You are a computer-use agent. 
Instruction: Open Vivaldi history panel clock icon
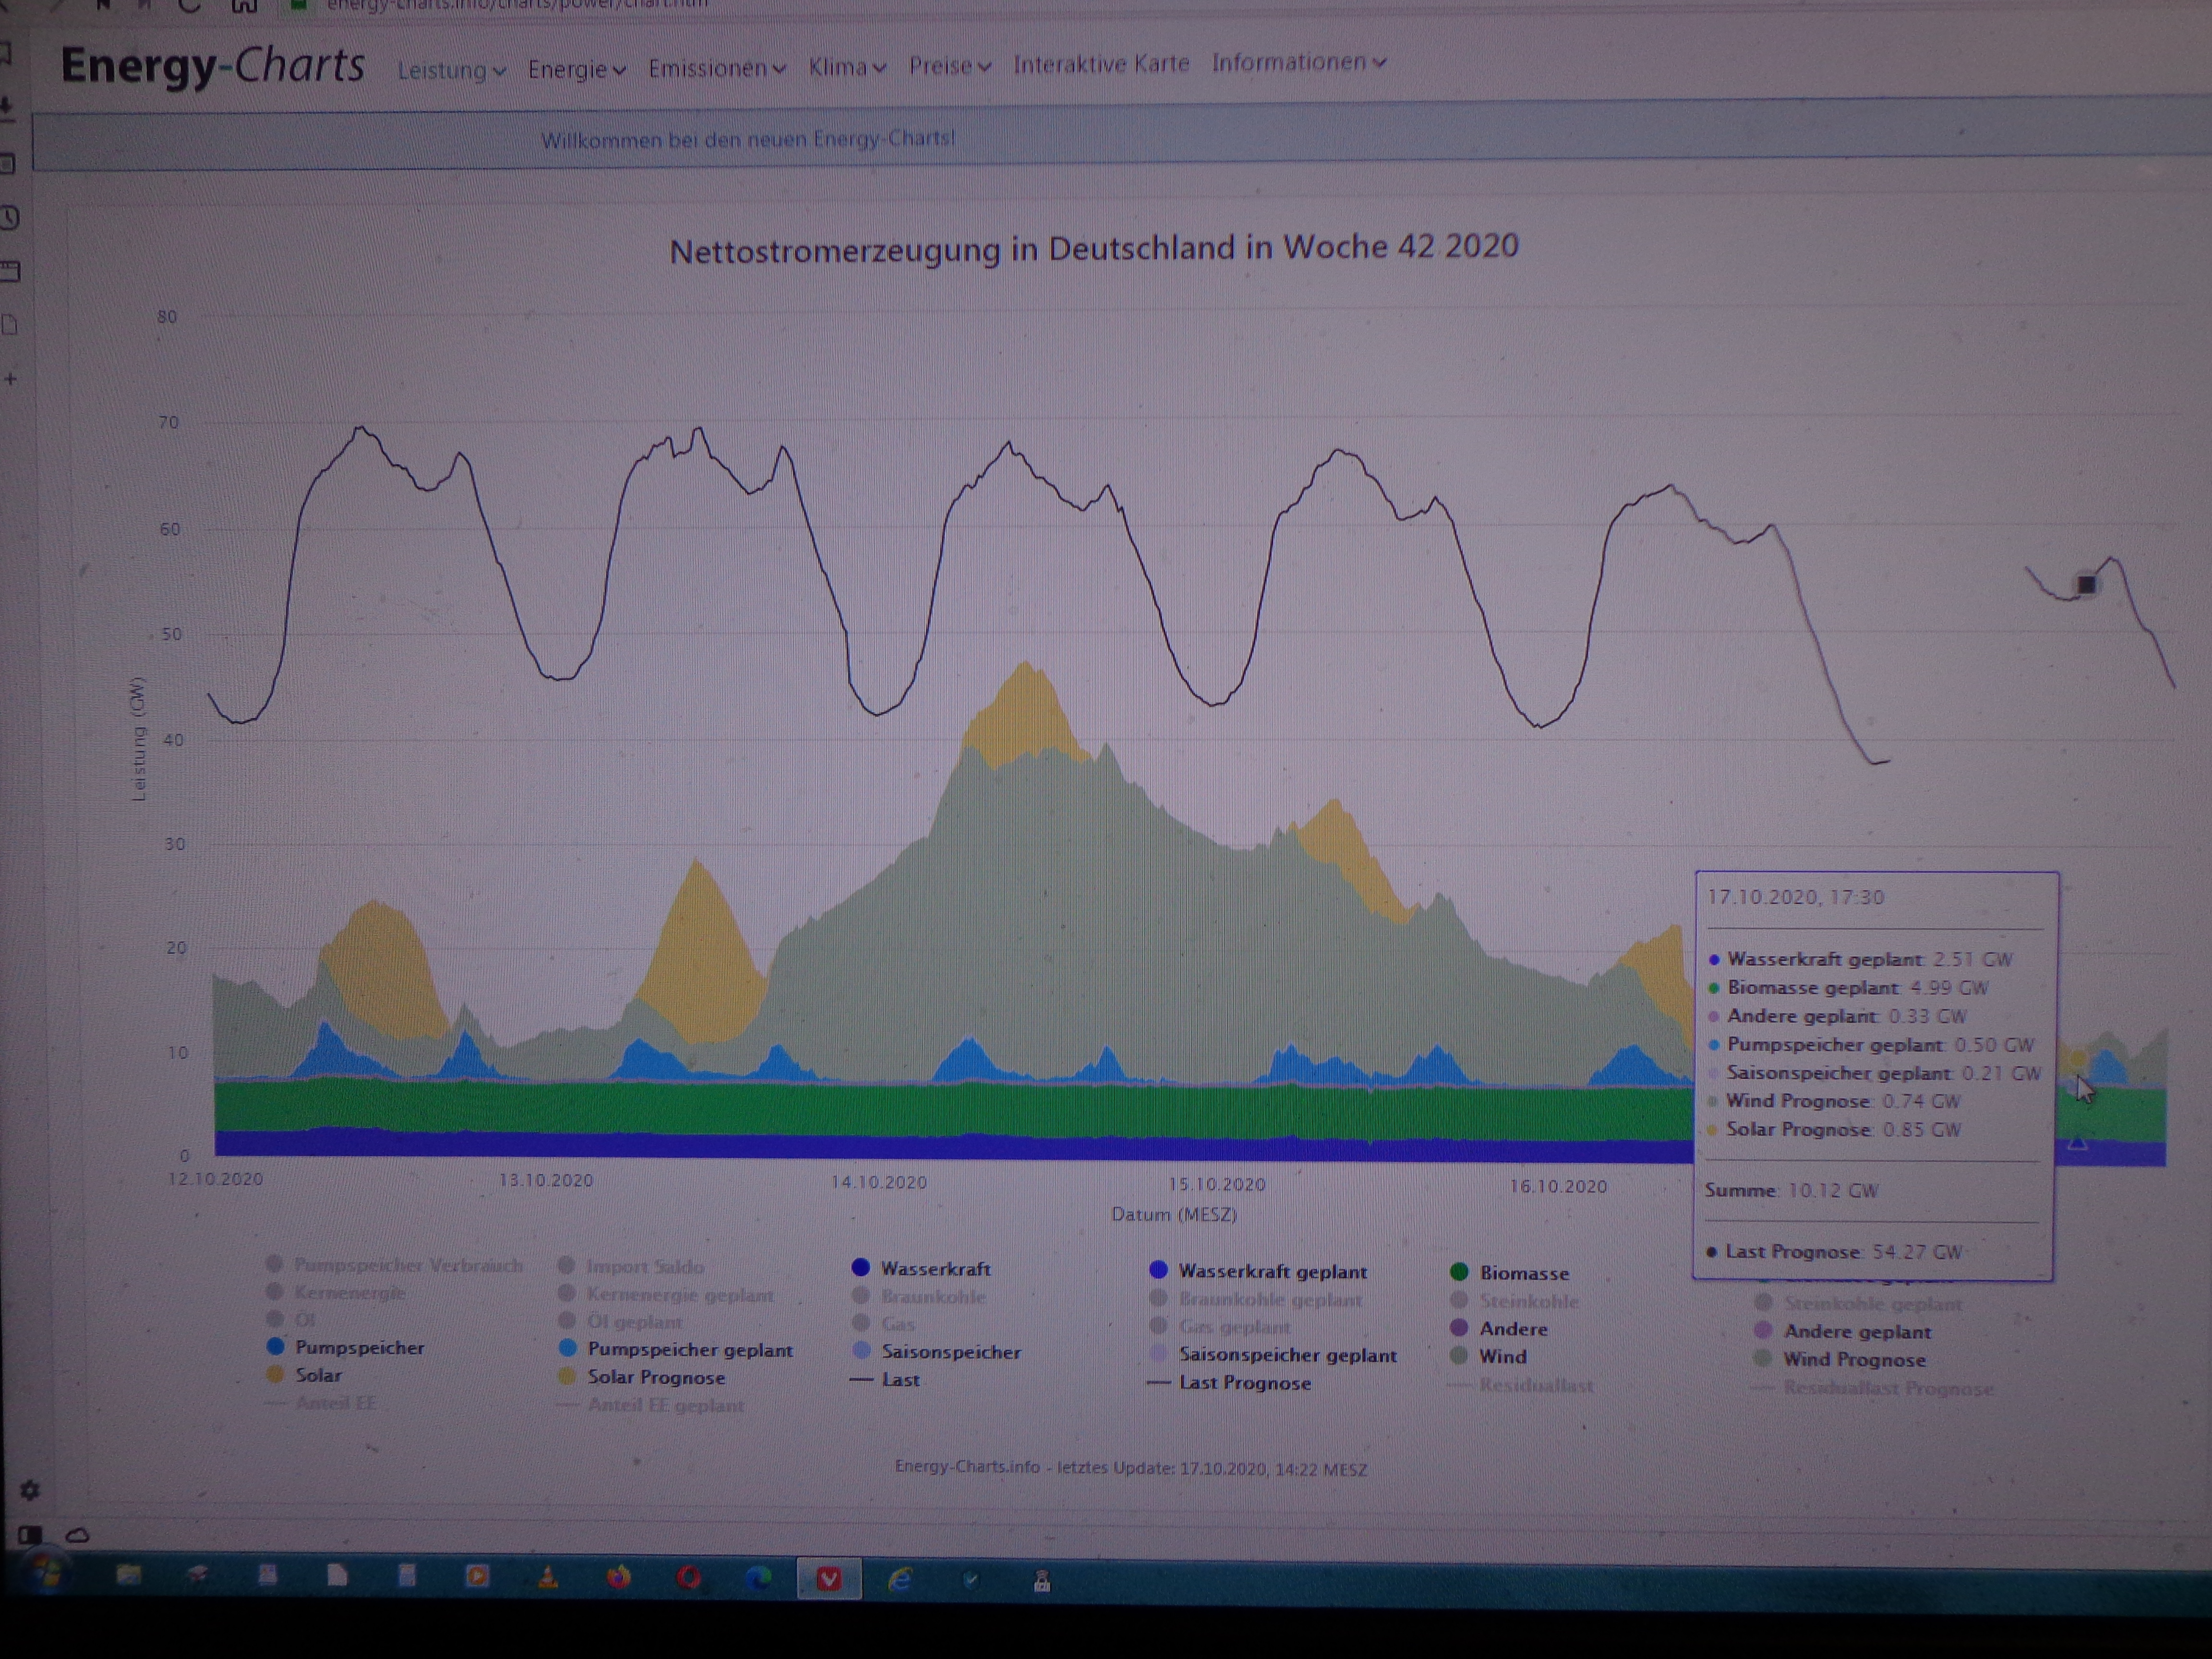10,218
